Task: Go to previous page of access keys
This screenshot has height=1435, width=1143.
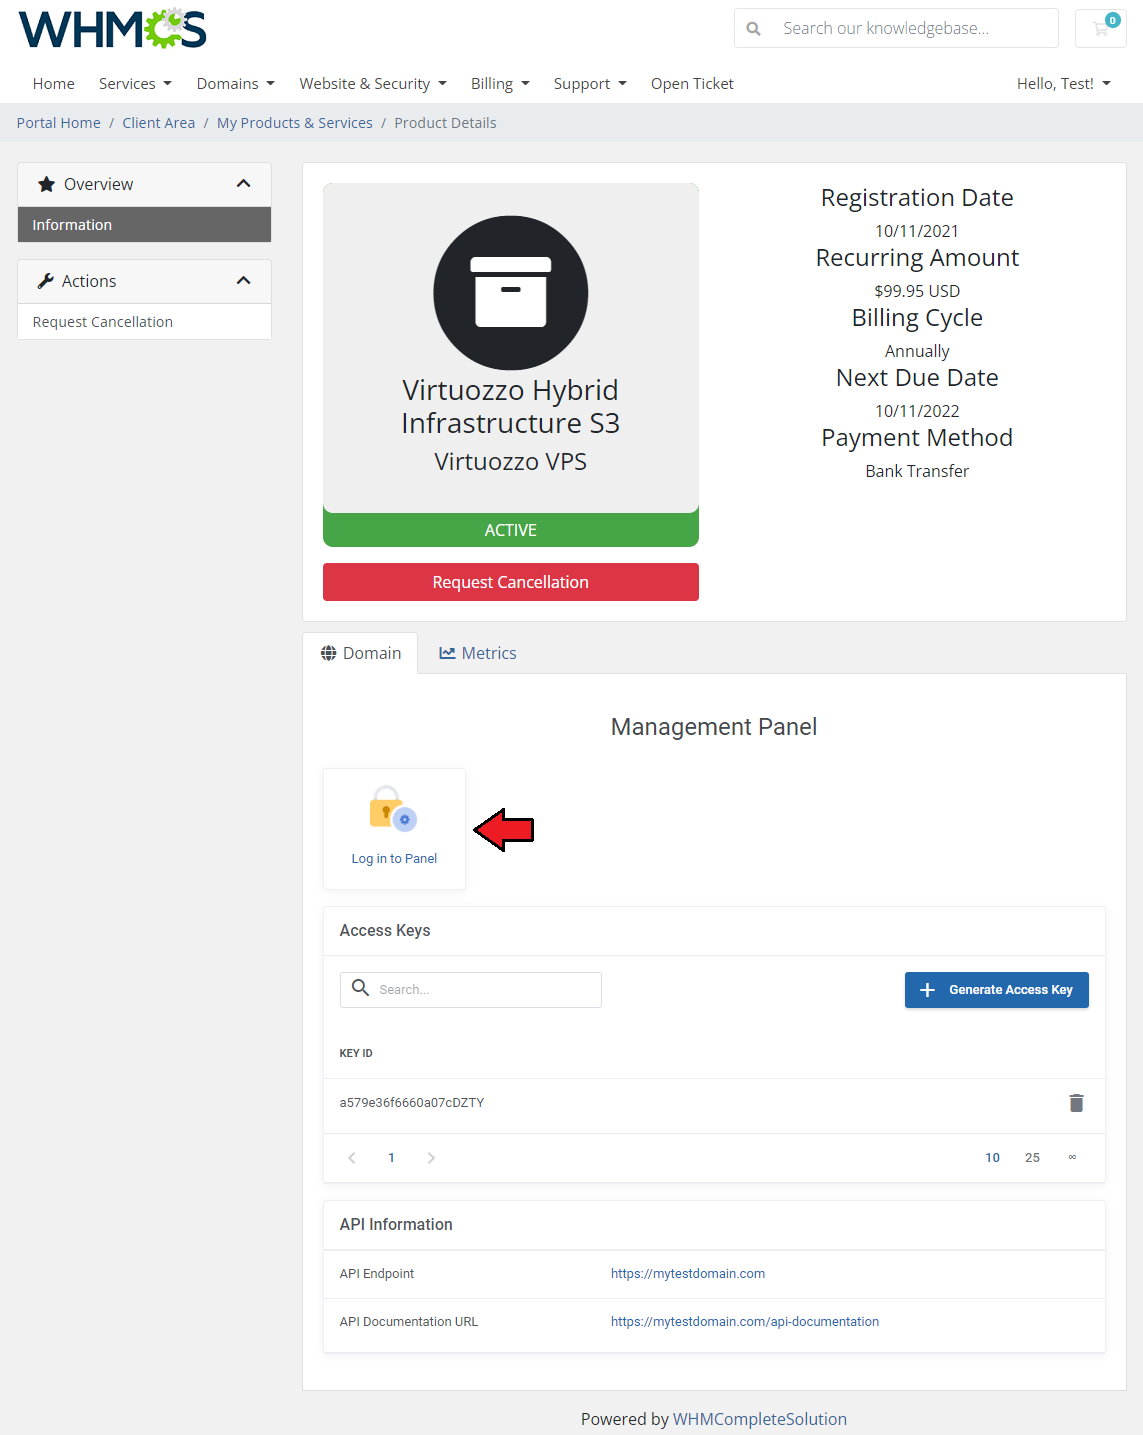Action: (x=352, y=1158)
